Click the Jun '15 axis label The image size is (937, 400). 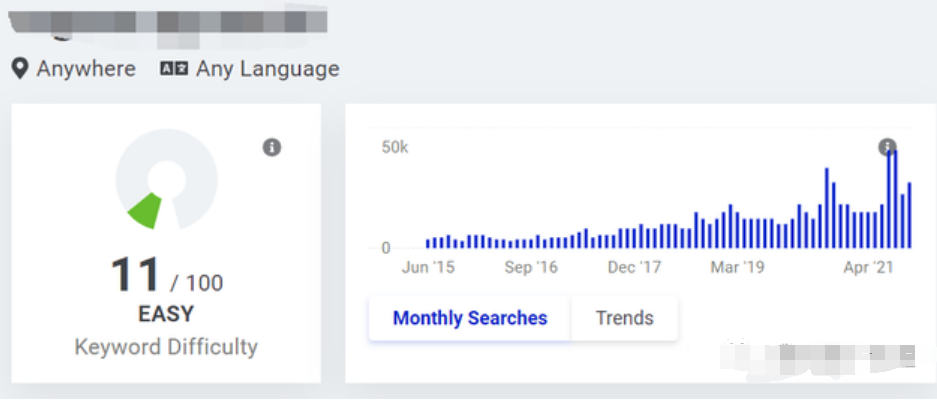click(x=428, y=267)
